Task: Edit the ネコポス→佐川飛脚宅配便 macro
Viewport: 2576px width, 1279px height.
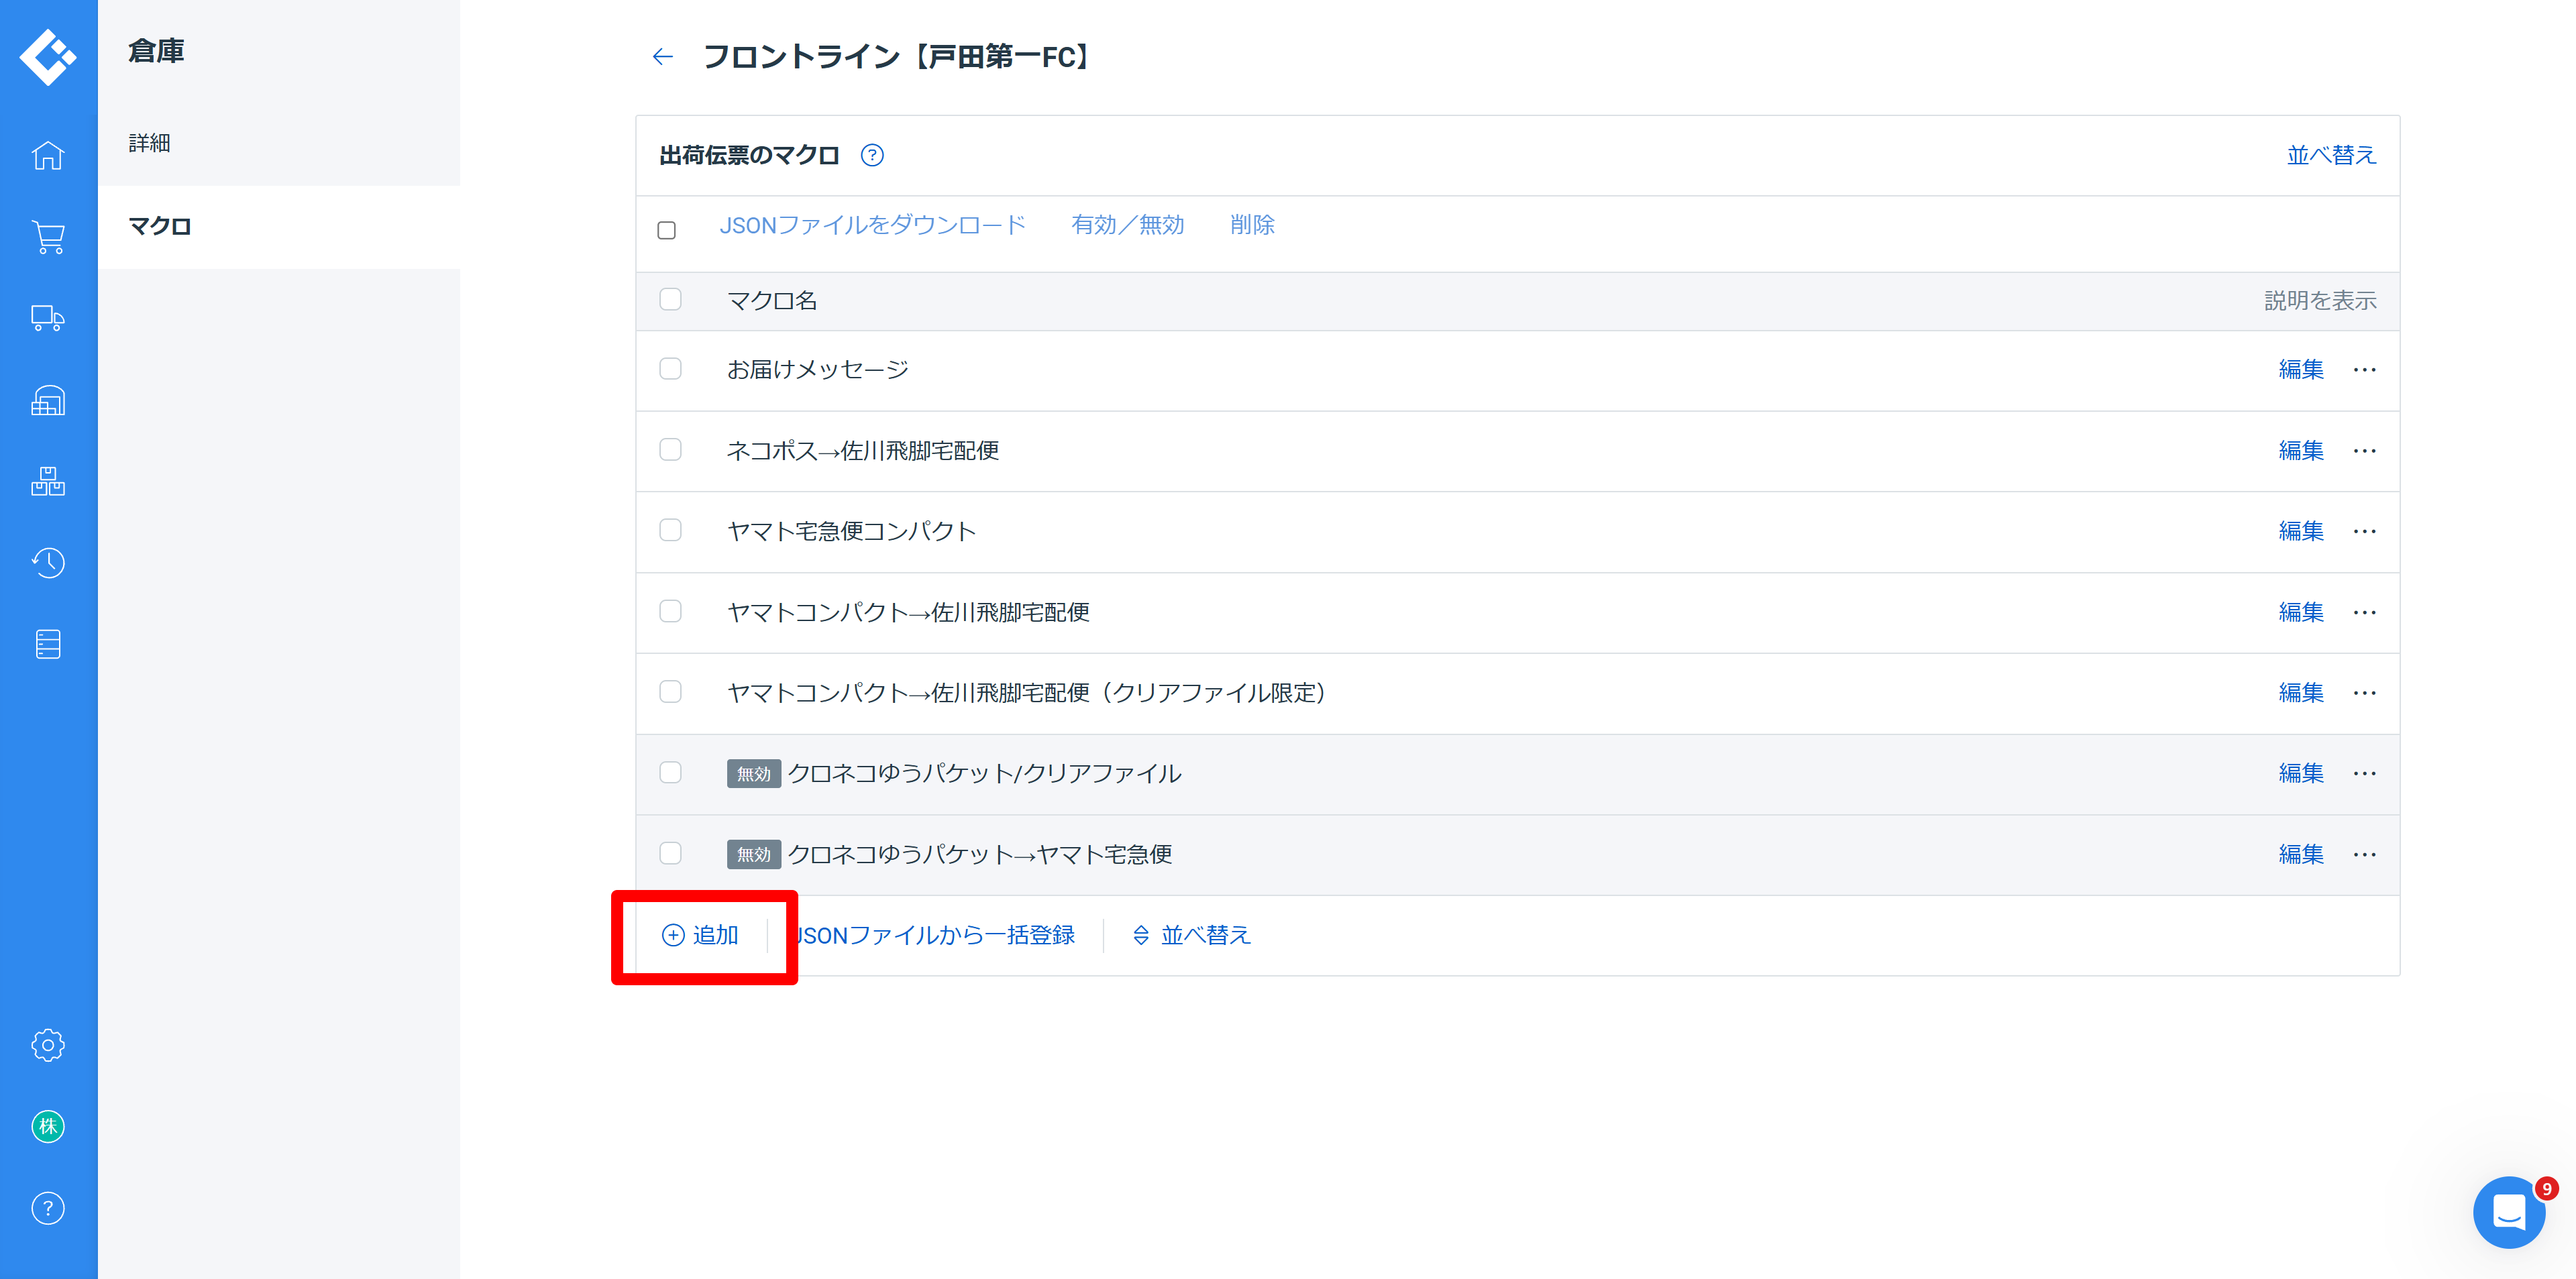Action: coord(2301,451)
